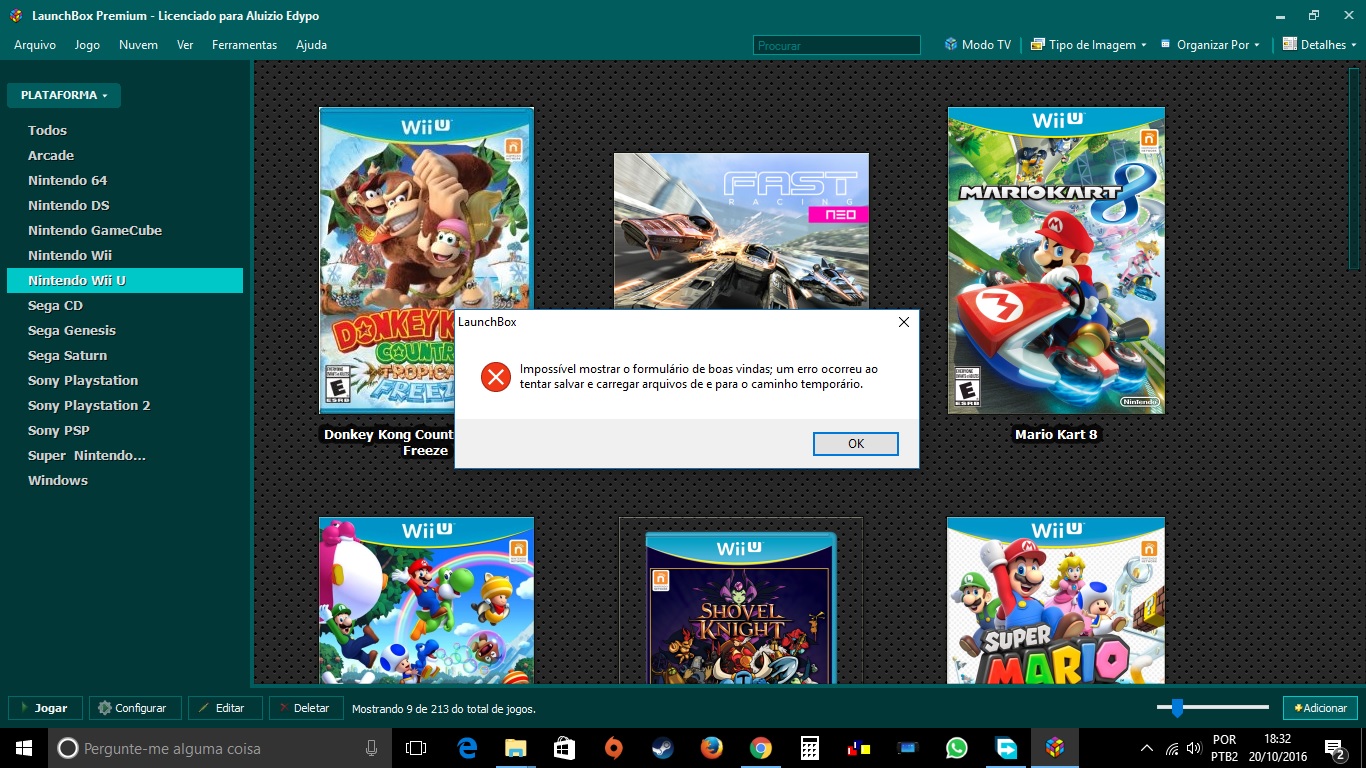1366x768 pixels.
Task: Select the highlighted Nintendo Wii U platform
Action: [x=124, y=280]
